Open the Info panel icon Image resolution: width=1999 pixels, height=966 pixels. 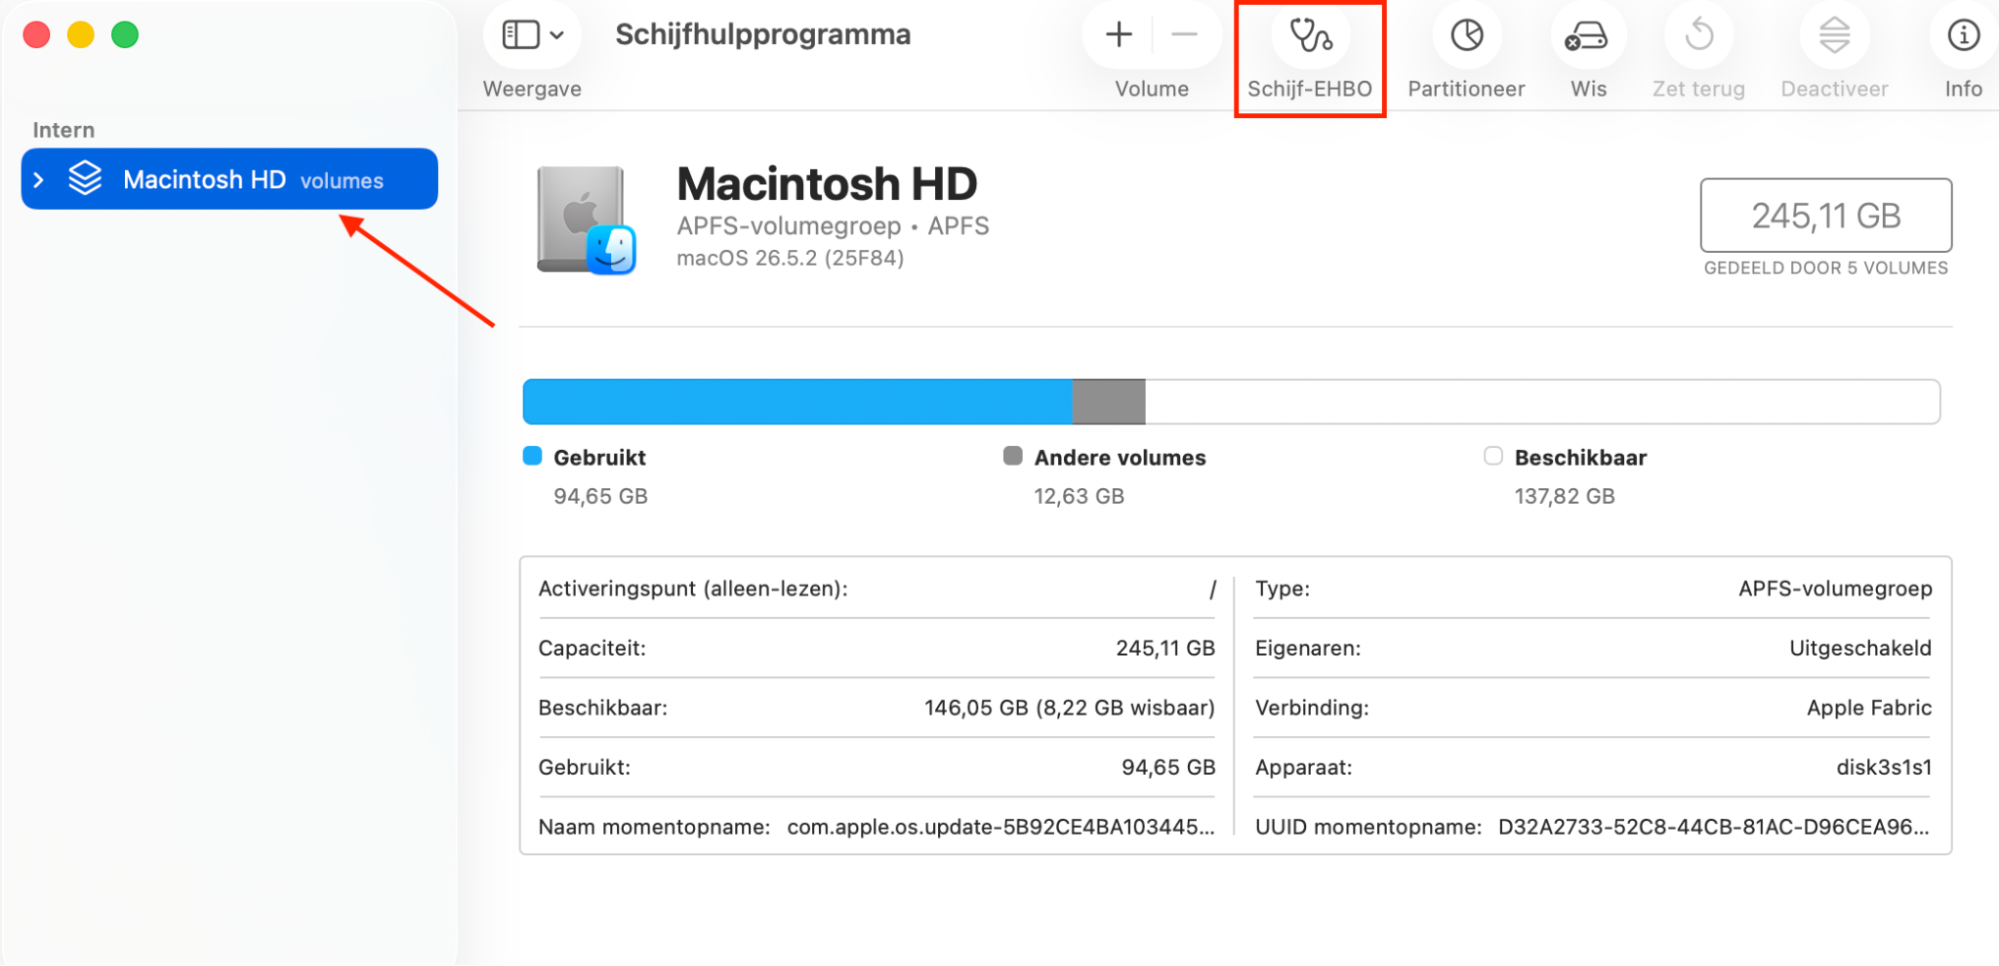[x=1963, y=36]
